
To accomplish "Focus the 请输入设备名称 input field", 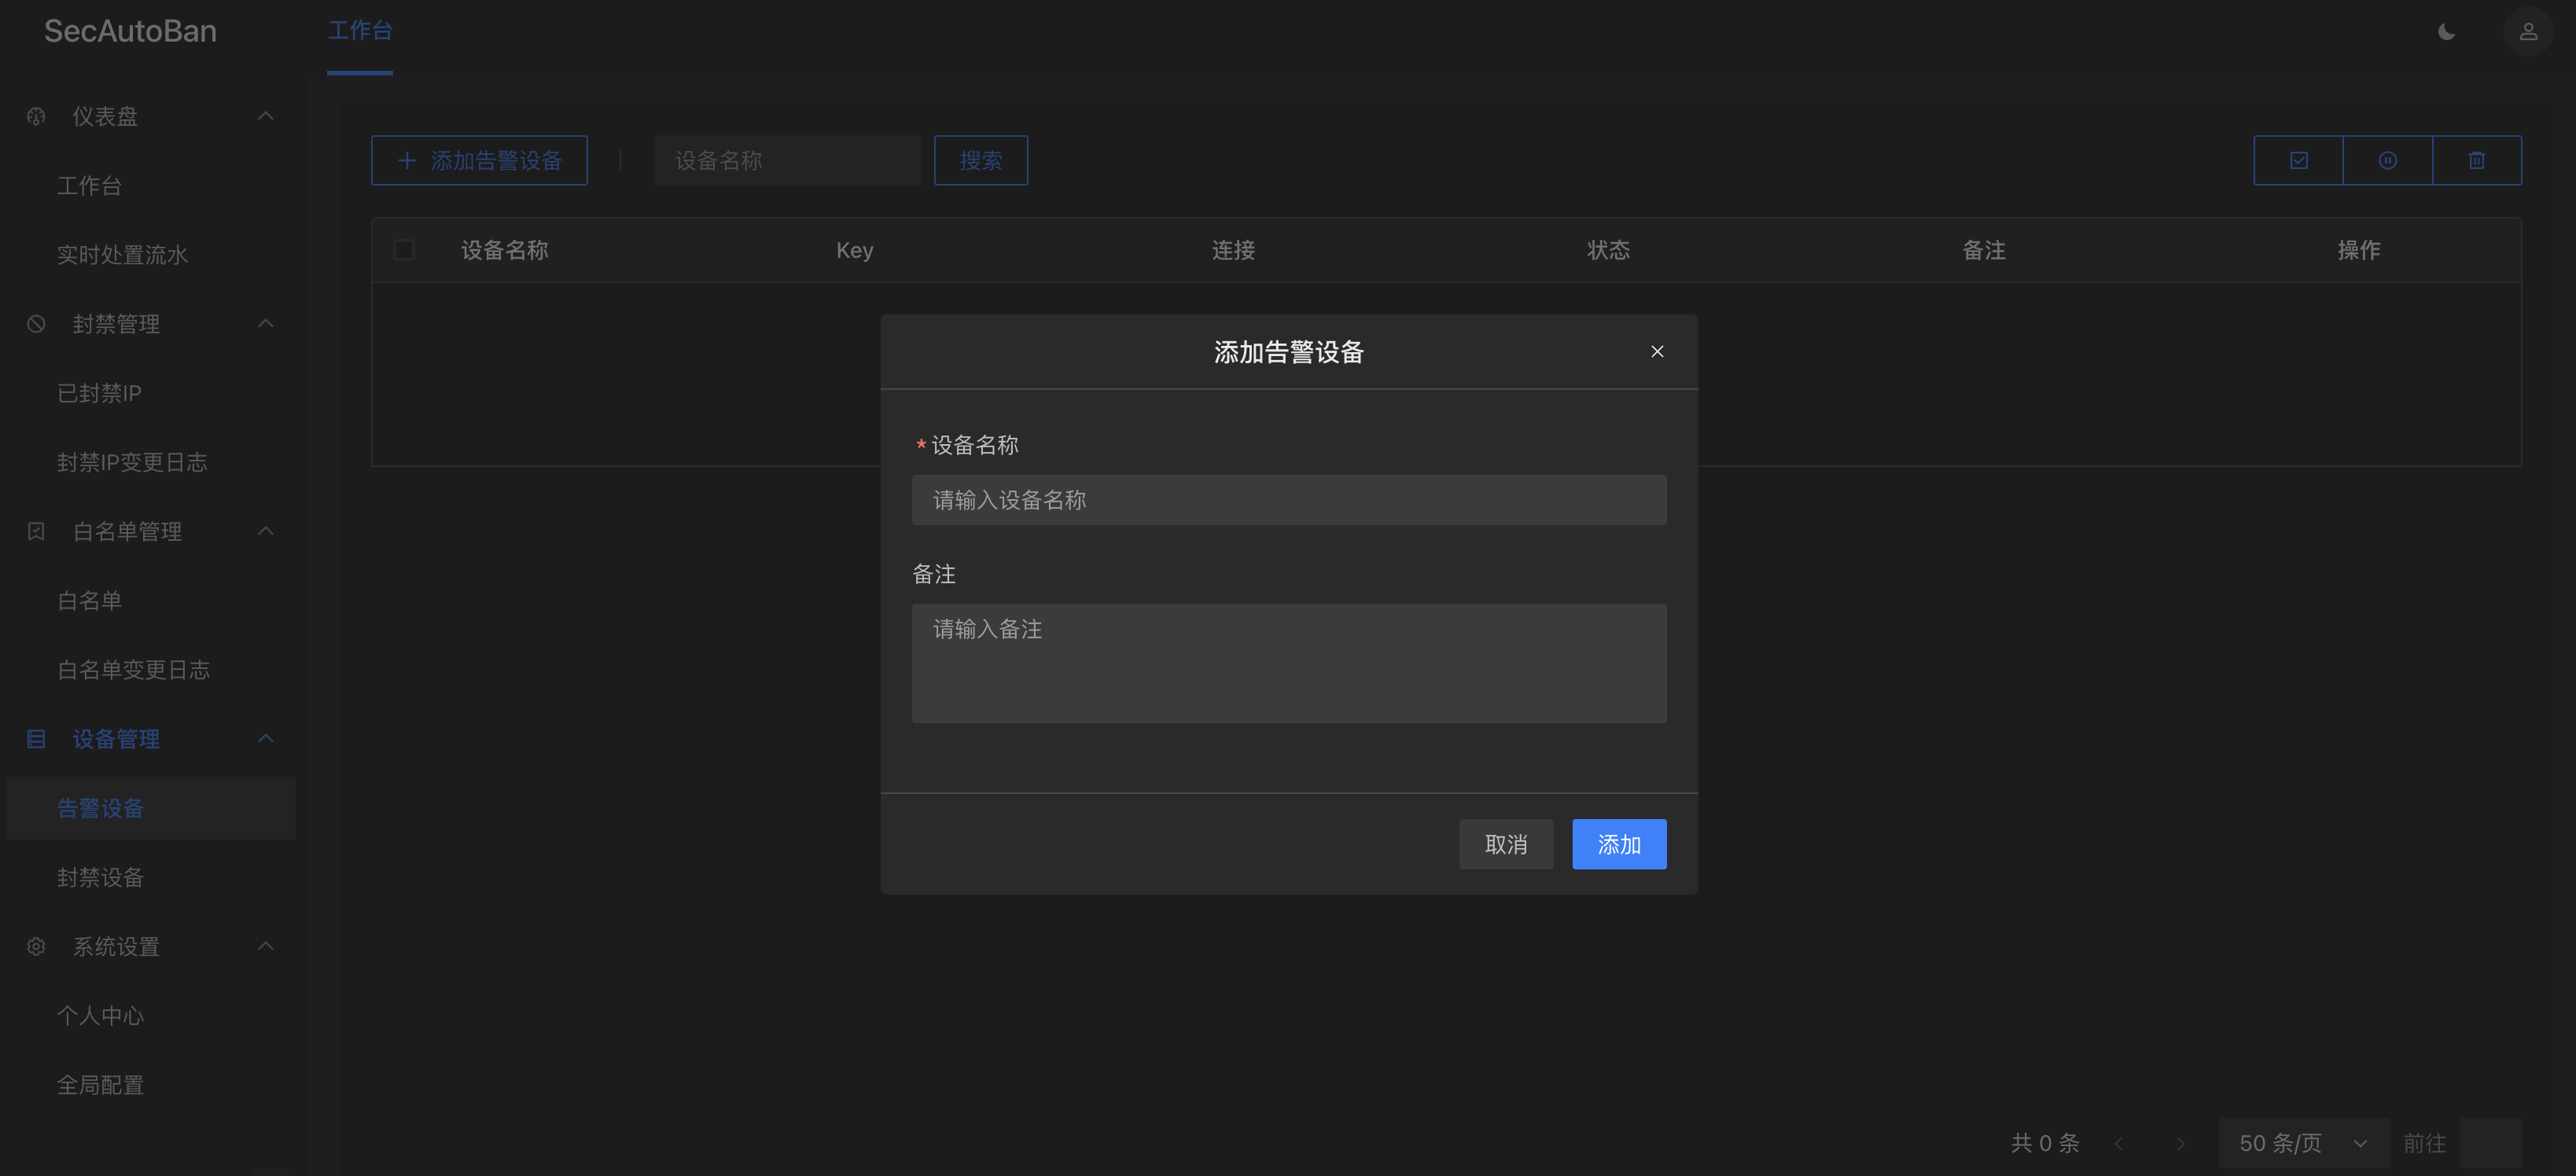I will 1288,500.
